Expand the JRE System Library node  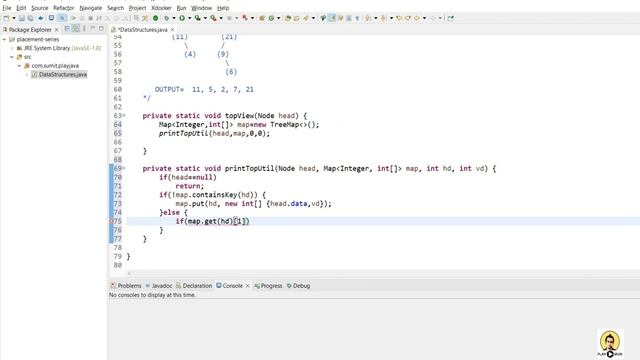(12, 48)
